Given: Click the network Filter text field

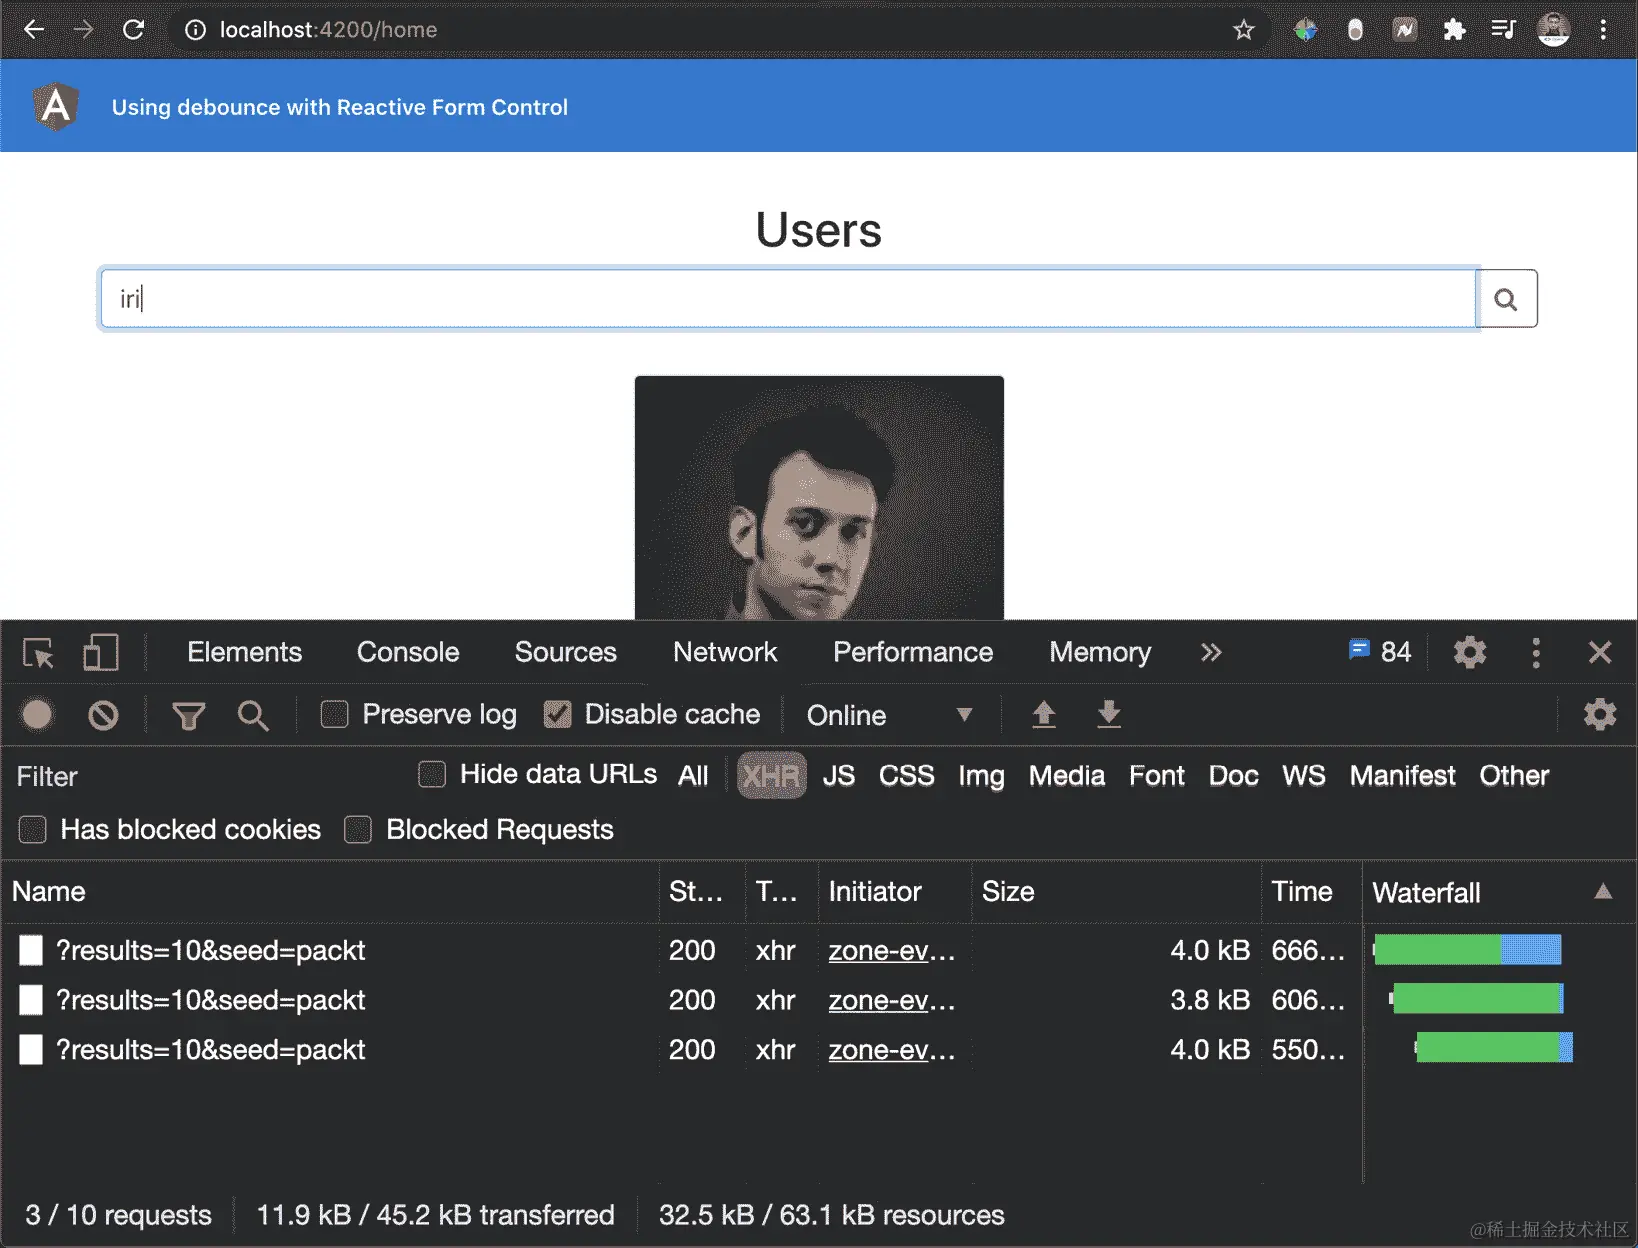Looking at the screenshot, I should pyautogui.click(x=210, y=777).
